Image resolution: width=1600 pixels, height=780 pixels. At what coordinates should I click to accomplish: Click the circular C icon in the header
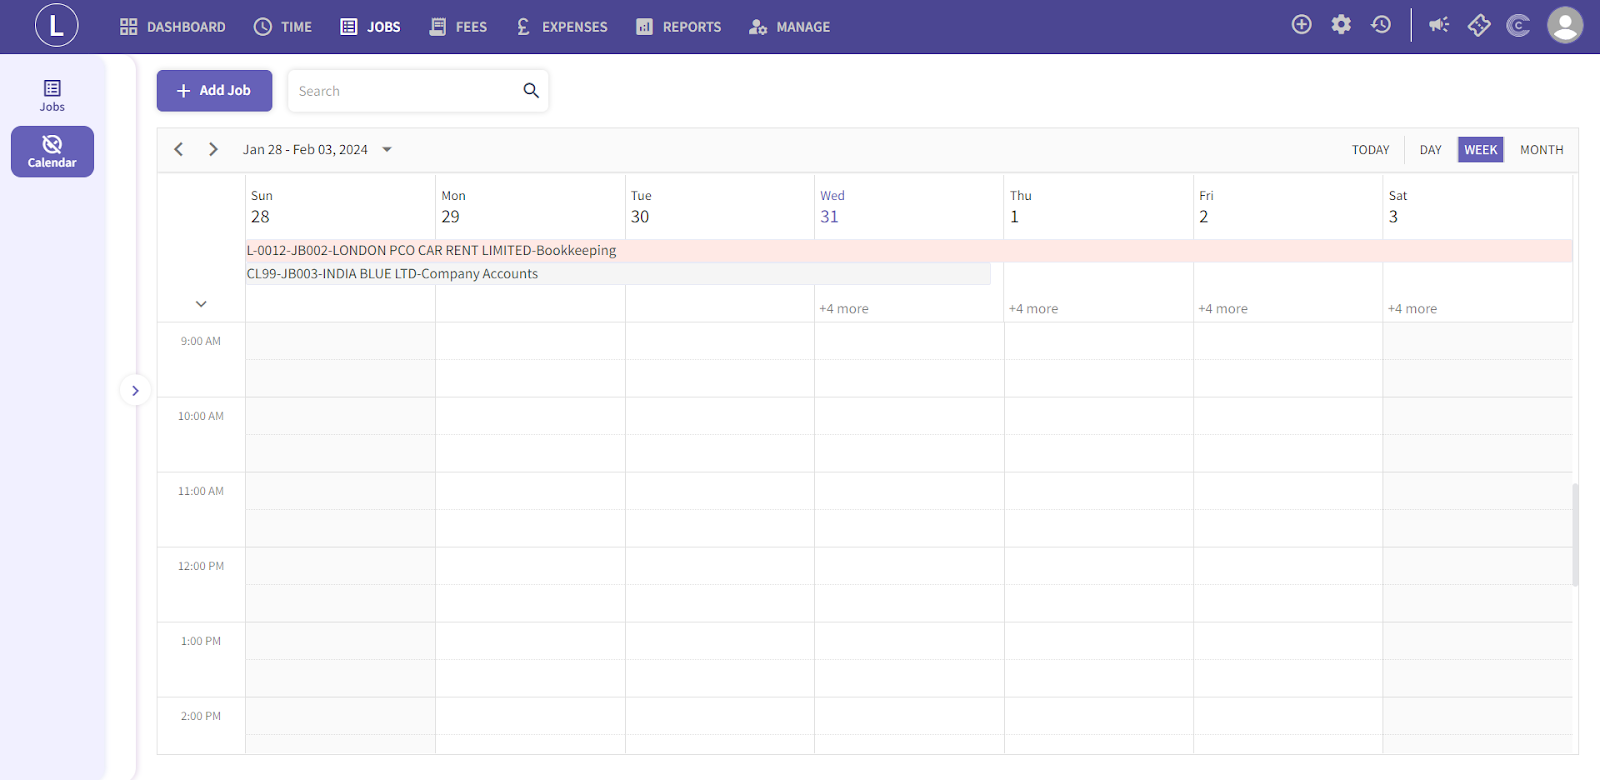[1518, 26]
